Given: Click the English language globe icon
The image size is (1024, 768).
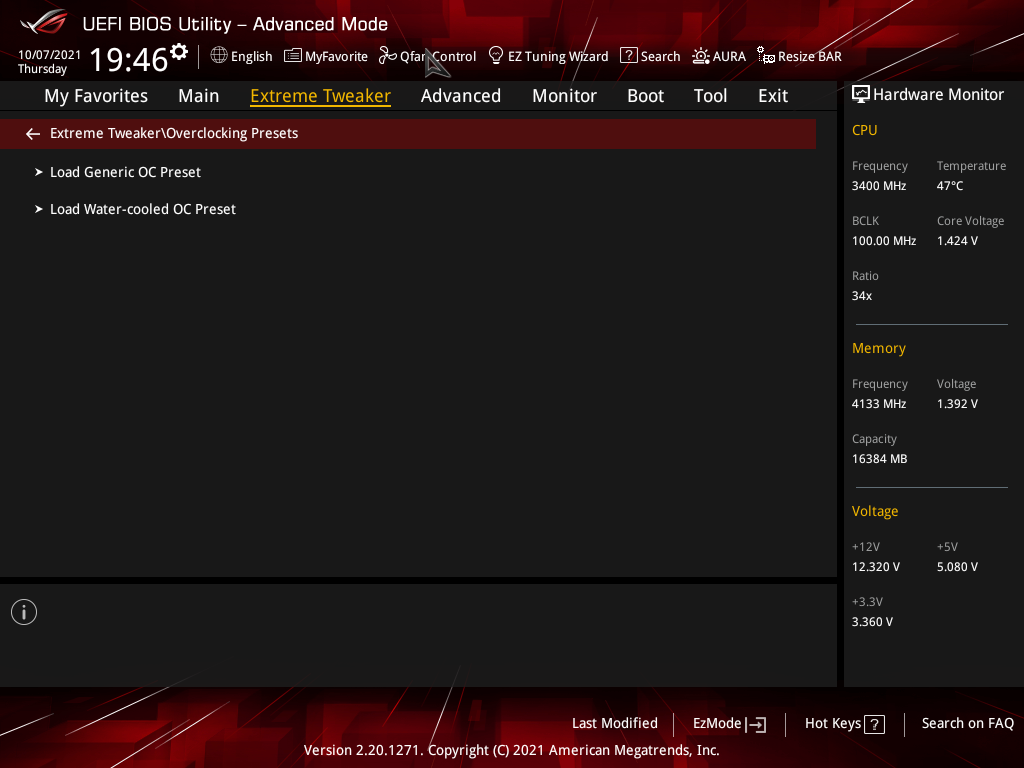Looking at the screenshot, I should 219,56.
